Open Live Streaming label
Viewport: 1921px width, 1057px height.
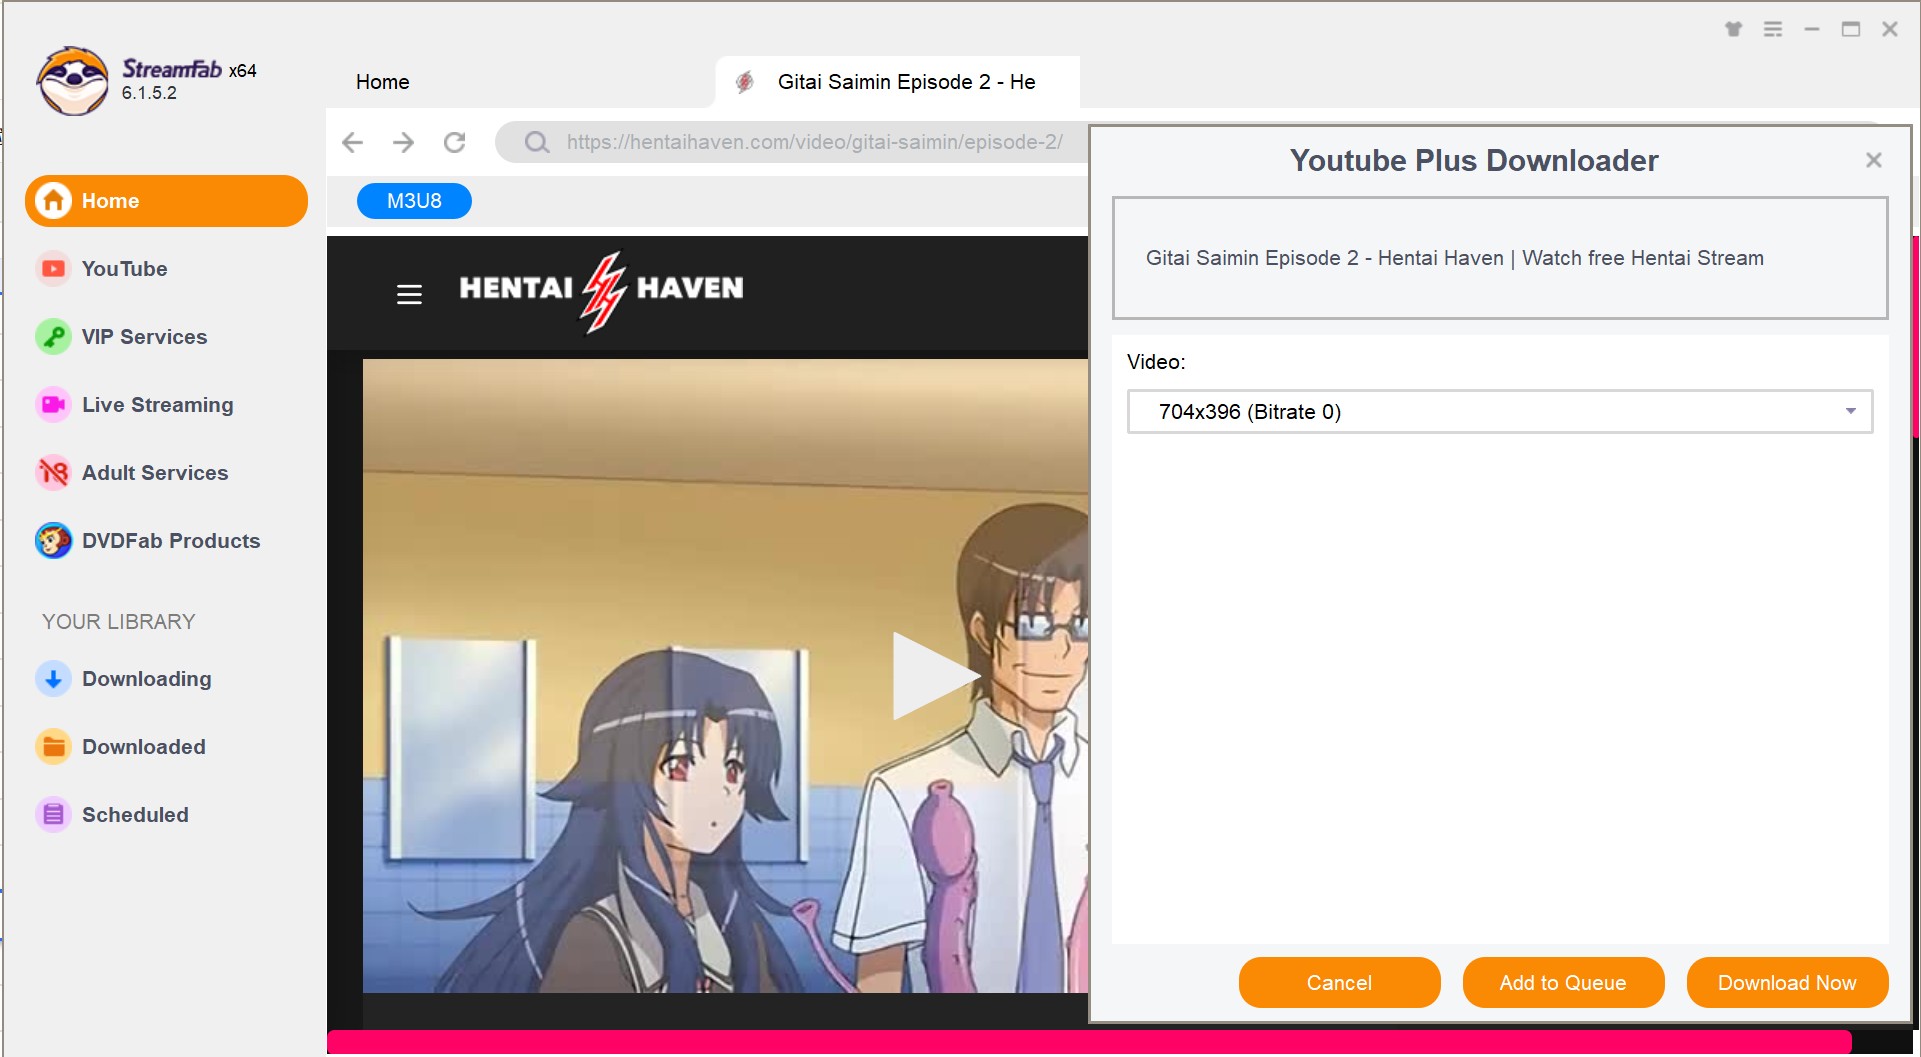click(x=158, y=405)
